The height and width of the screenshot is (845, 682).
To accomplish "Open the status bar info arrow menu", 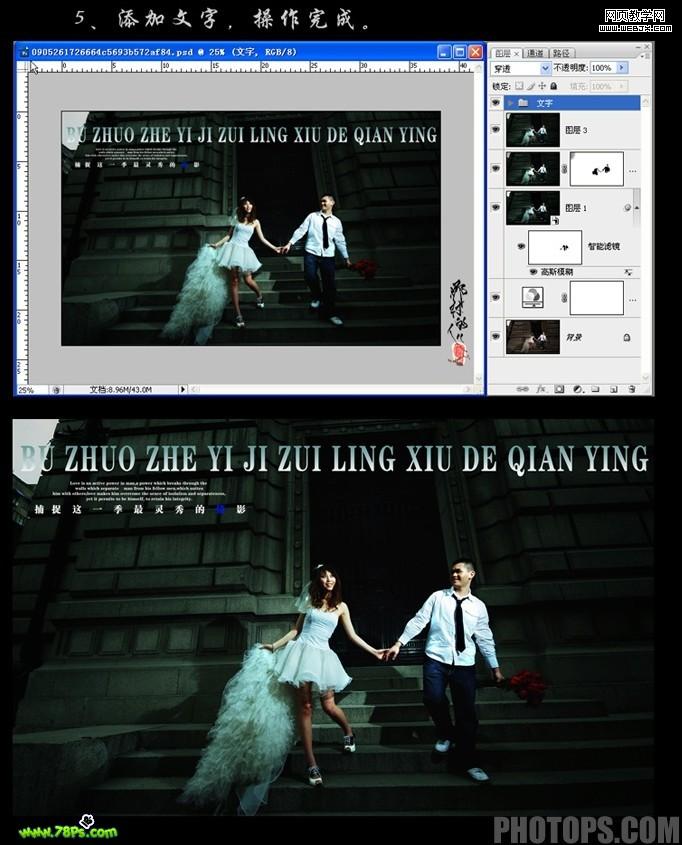I will click(x=183, y=389).
